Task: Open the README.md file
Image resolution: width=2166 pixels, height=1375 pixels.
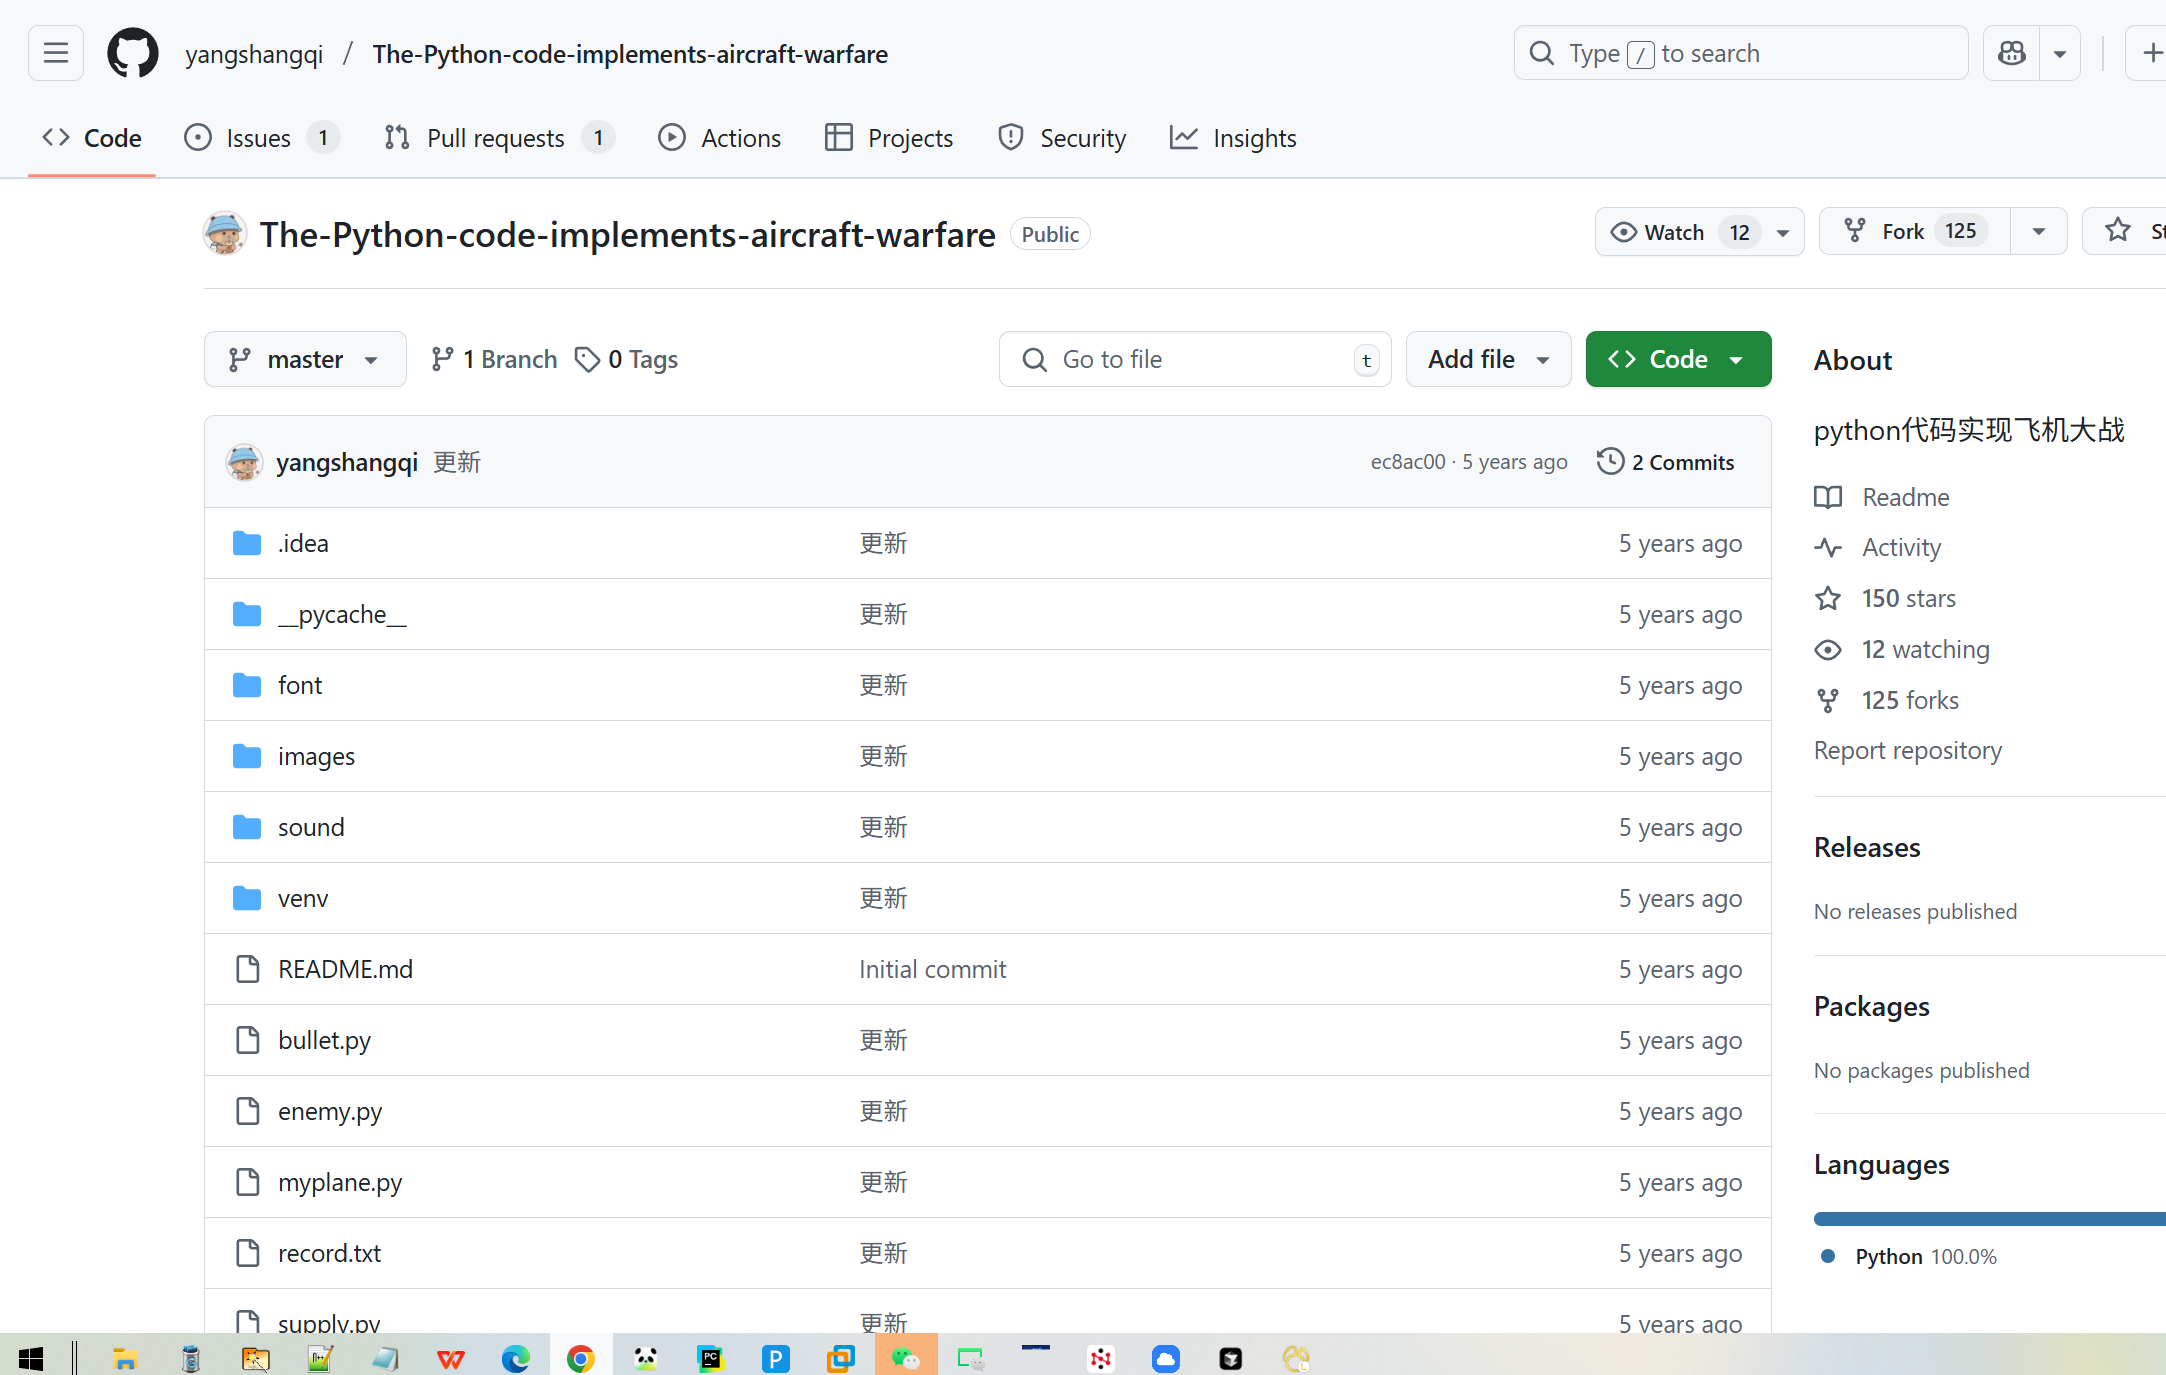Action: point(345,969)
